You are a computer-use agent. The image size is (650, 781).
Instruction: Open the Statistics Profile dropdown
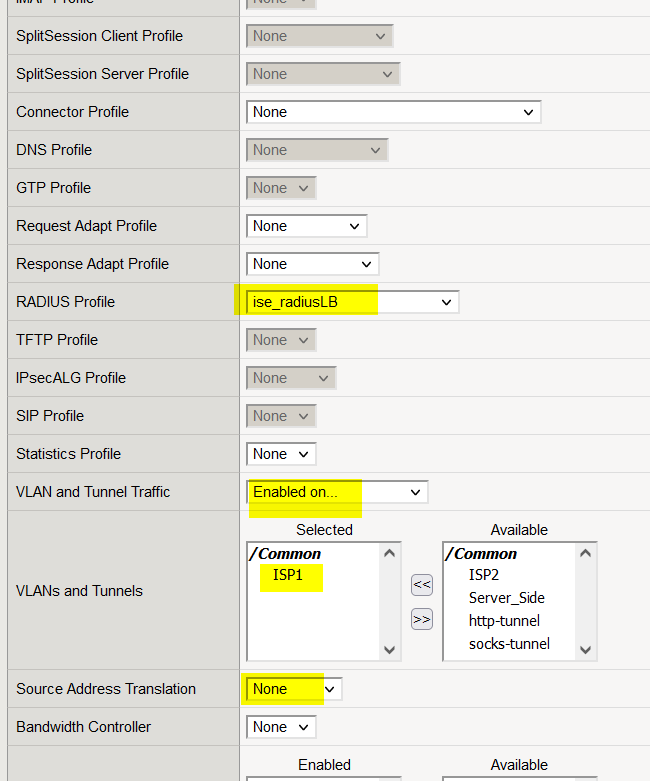pyautogui.click(x=281, y=454)
